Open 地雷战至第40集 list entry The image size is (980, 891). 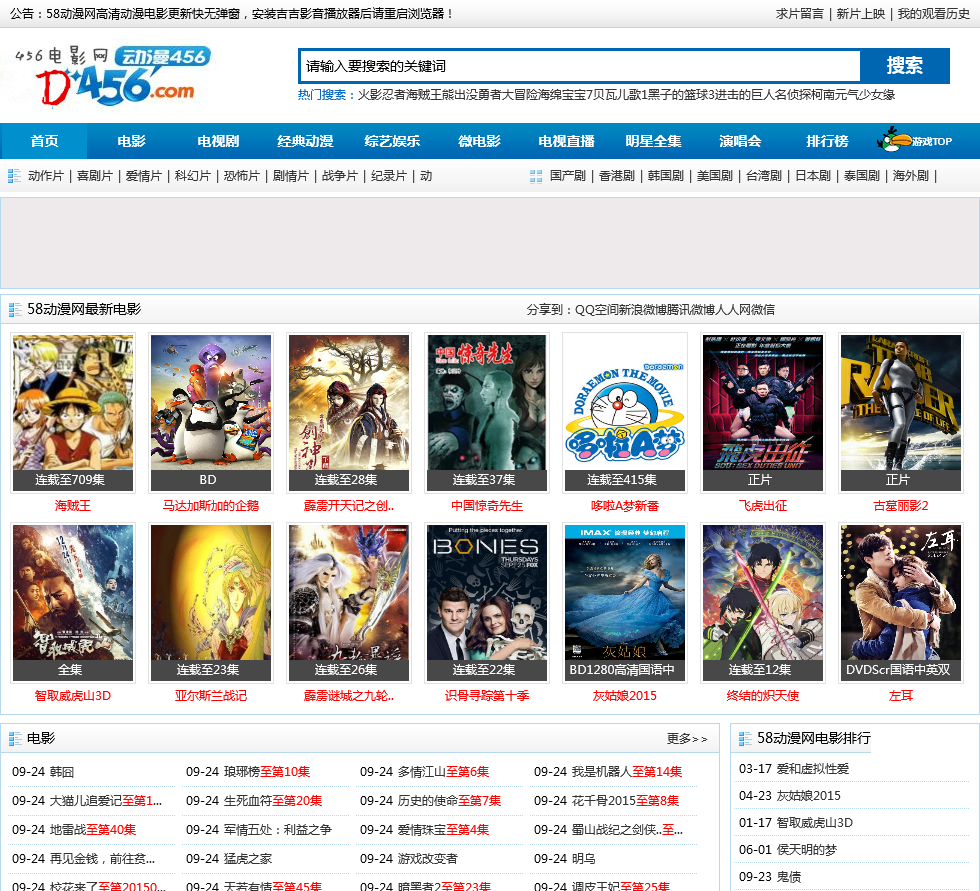pyautogui.click(x=92, y=830)
